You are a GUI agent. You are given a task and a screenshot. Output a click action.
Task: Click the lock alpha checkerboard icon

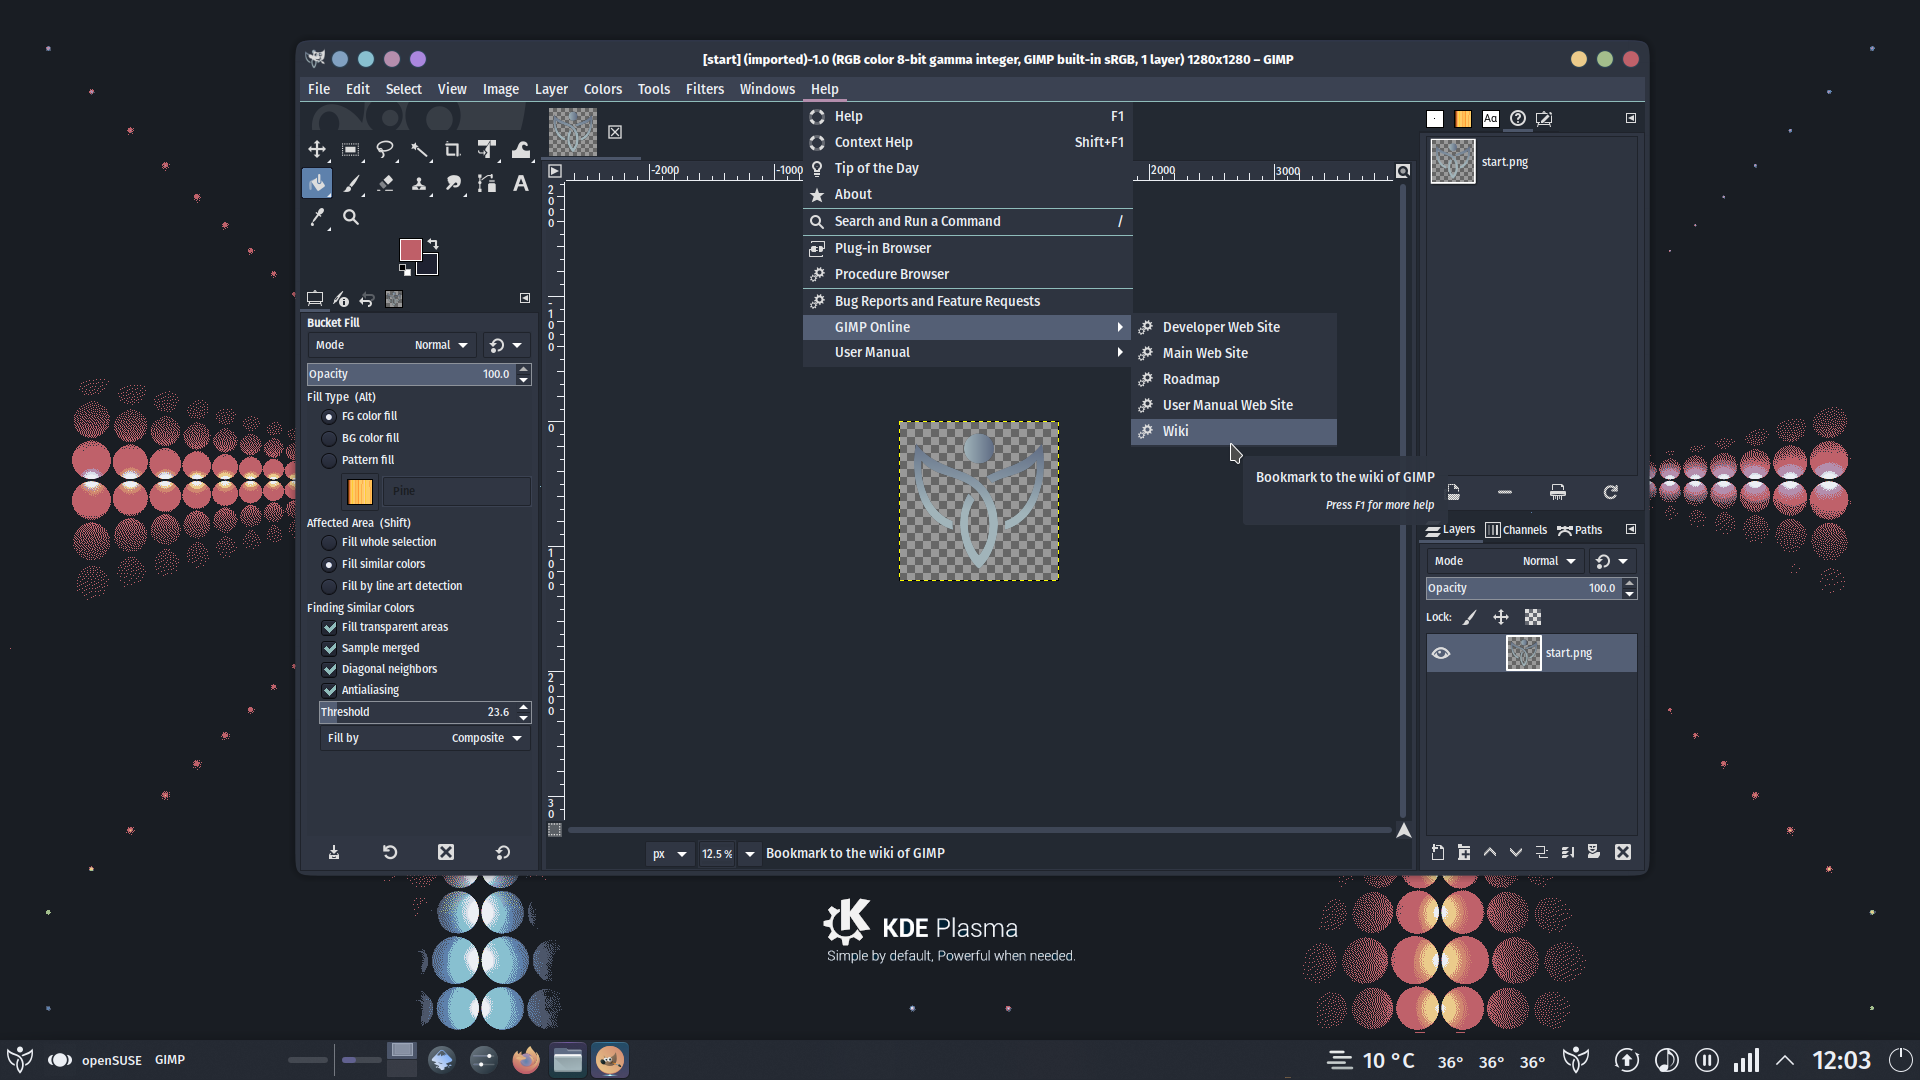[1533, 617]
